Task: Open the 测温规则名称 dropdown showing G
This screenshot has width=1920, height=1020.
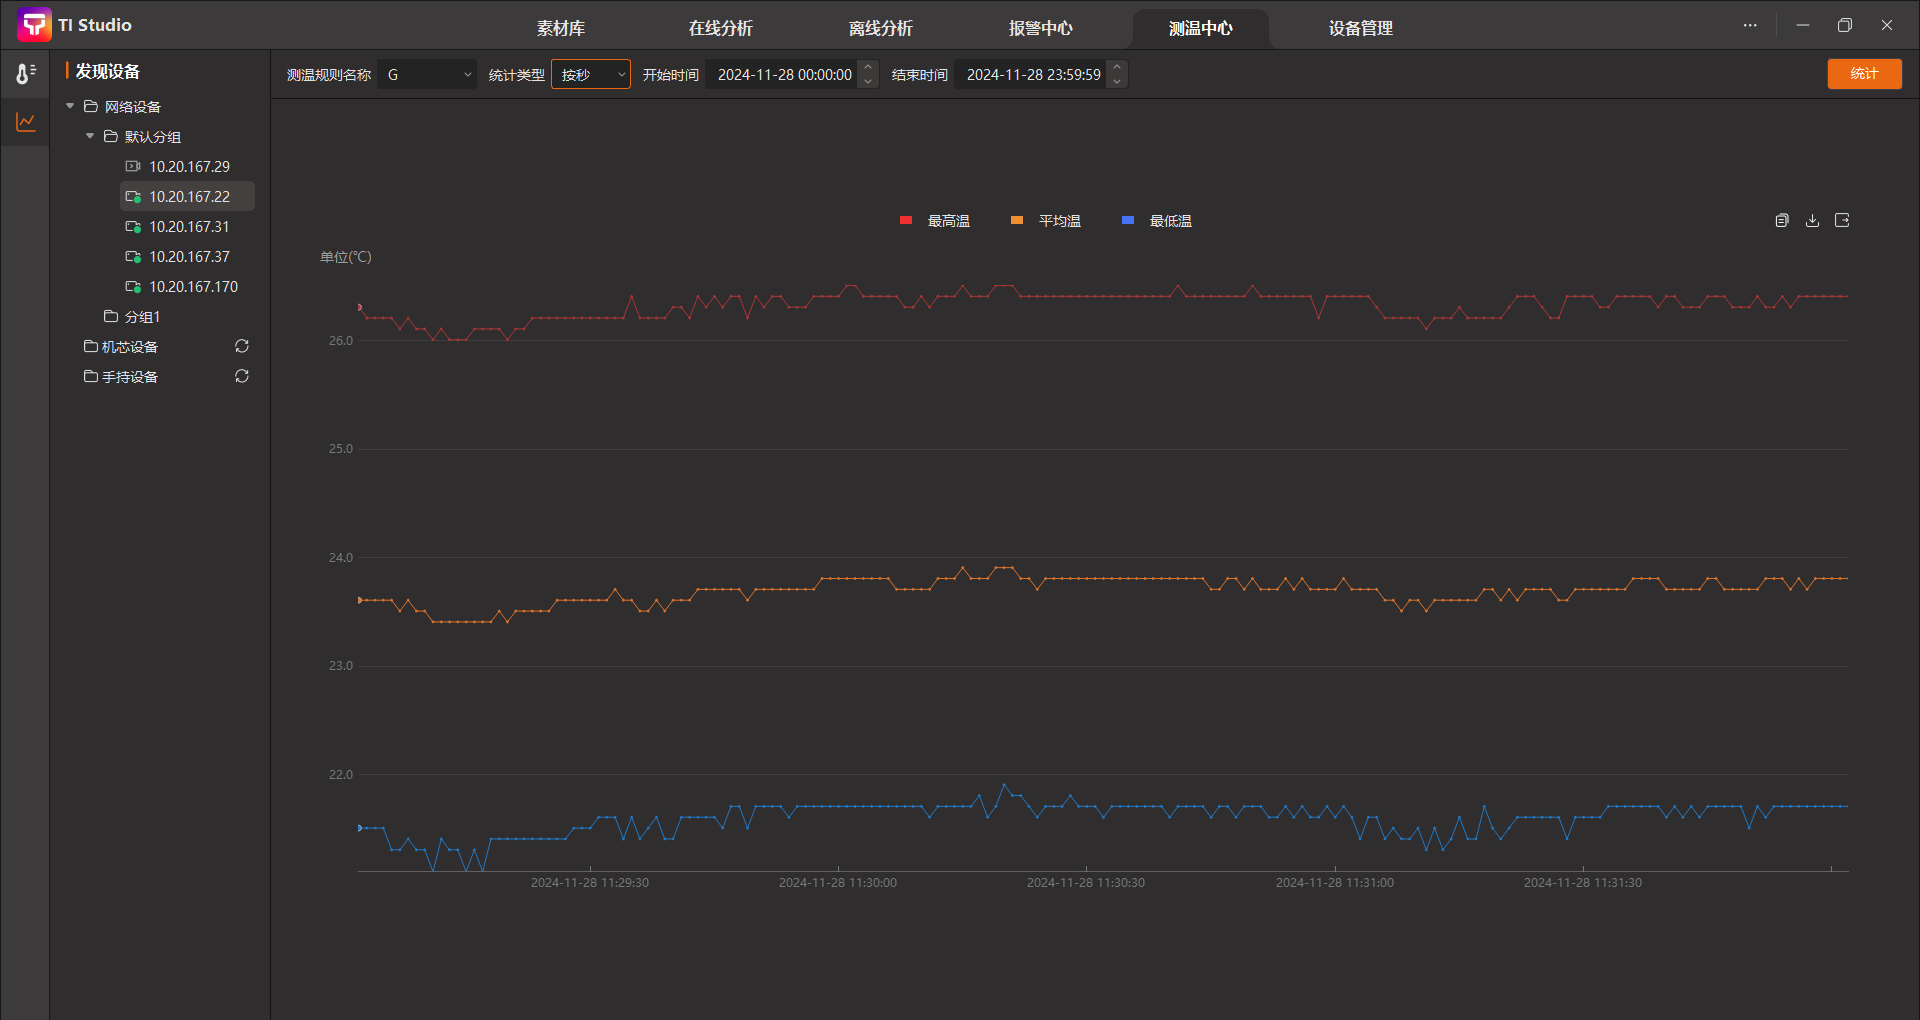Action: [x=427, y=75]
